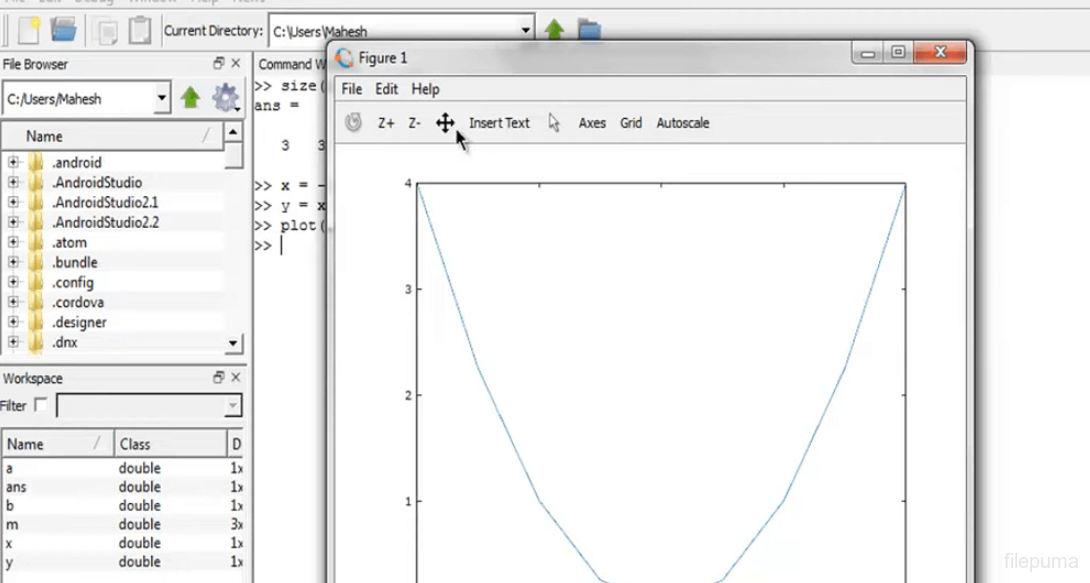Click Autoscale in figure toolbar
Image resolution: width=1090 pixels, height=583 pixels.
pos(683,123)
